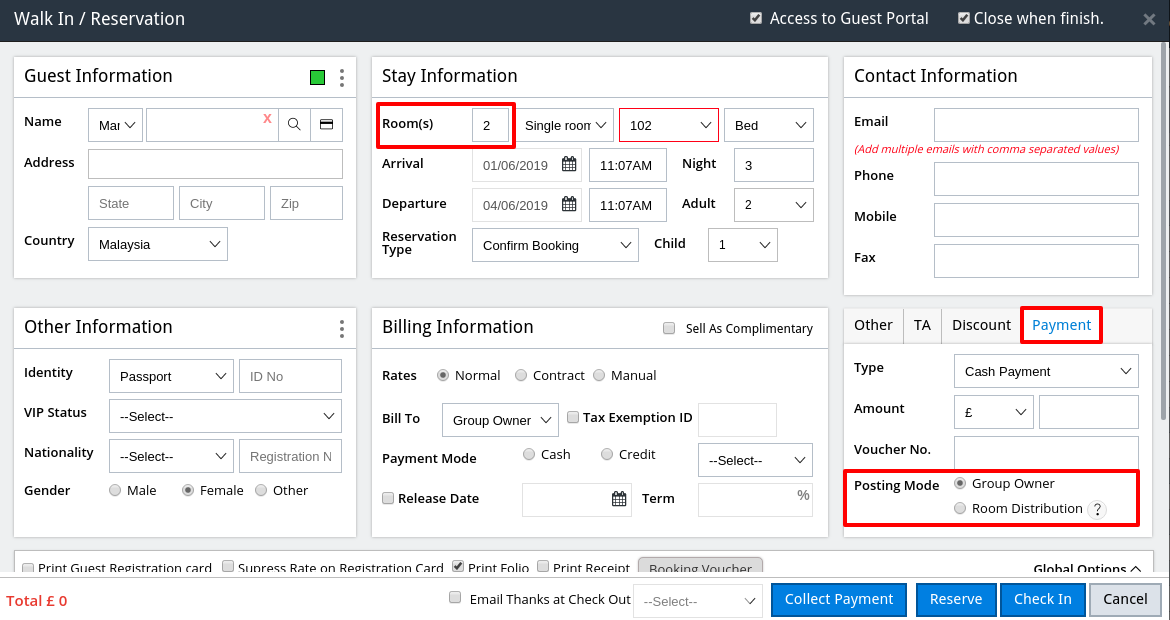Open Other Information three-dot menu

click(342, 328)
